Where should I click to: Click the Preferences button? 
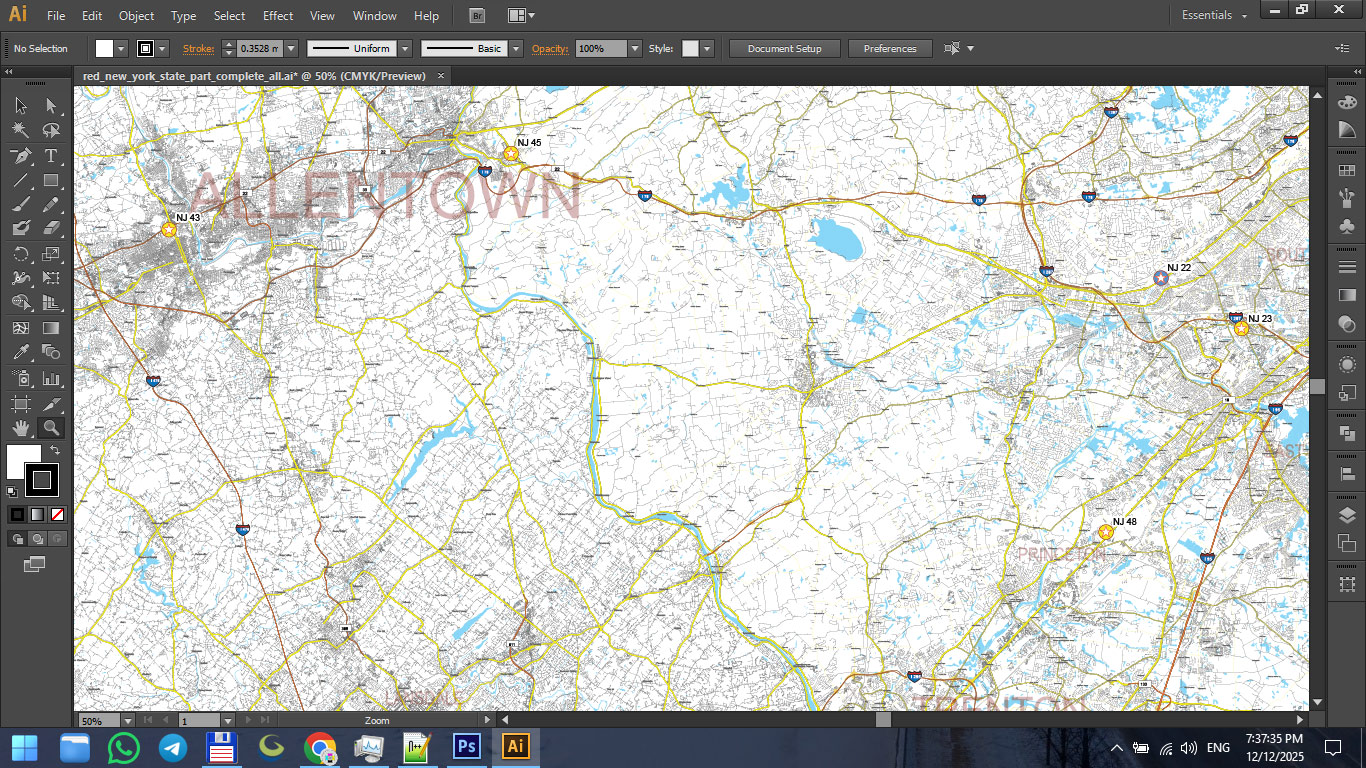click(x=889, y=48)
